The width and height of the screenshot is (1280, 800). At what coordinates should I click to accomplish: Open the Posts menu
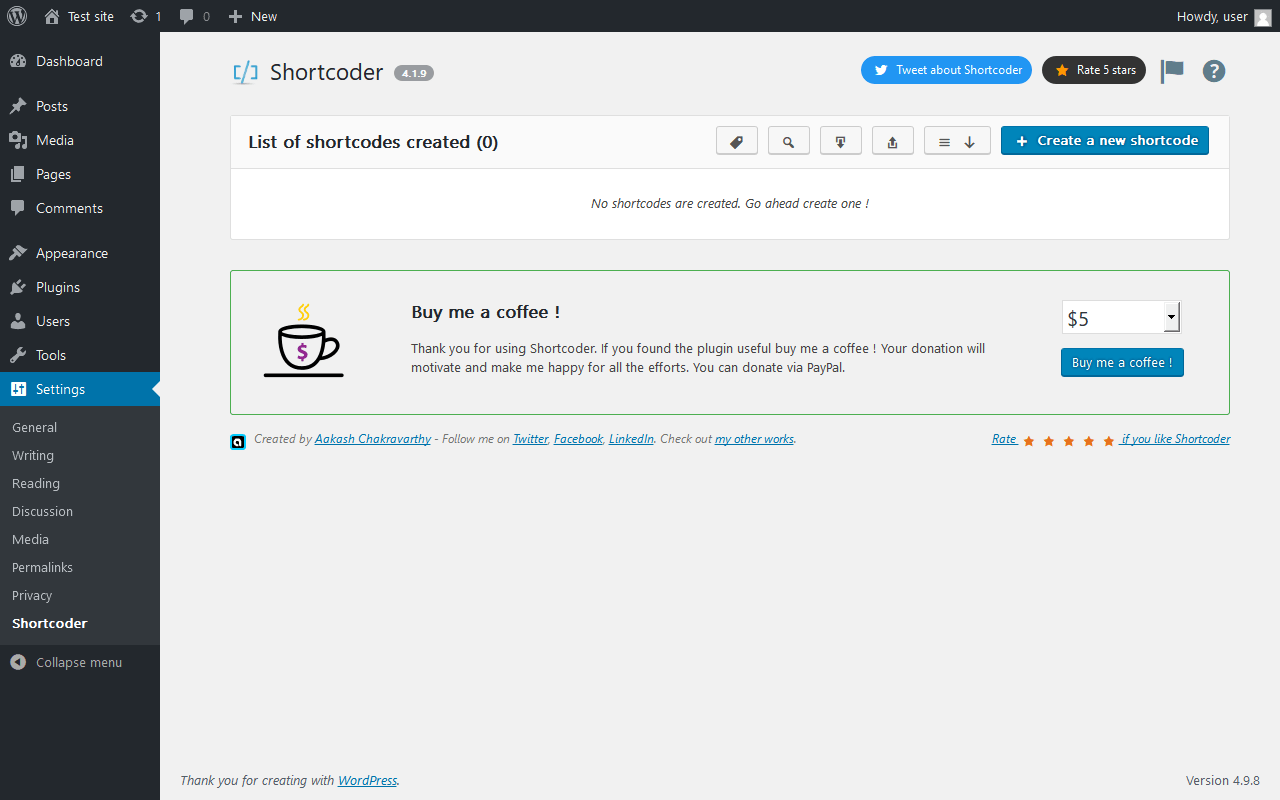point(80,106)
